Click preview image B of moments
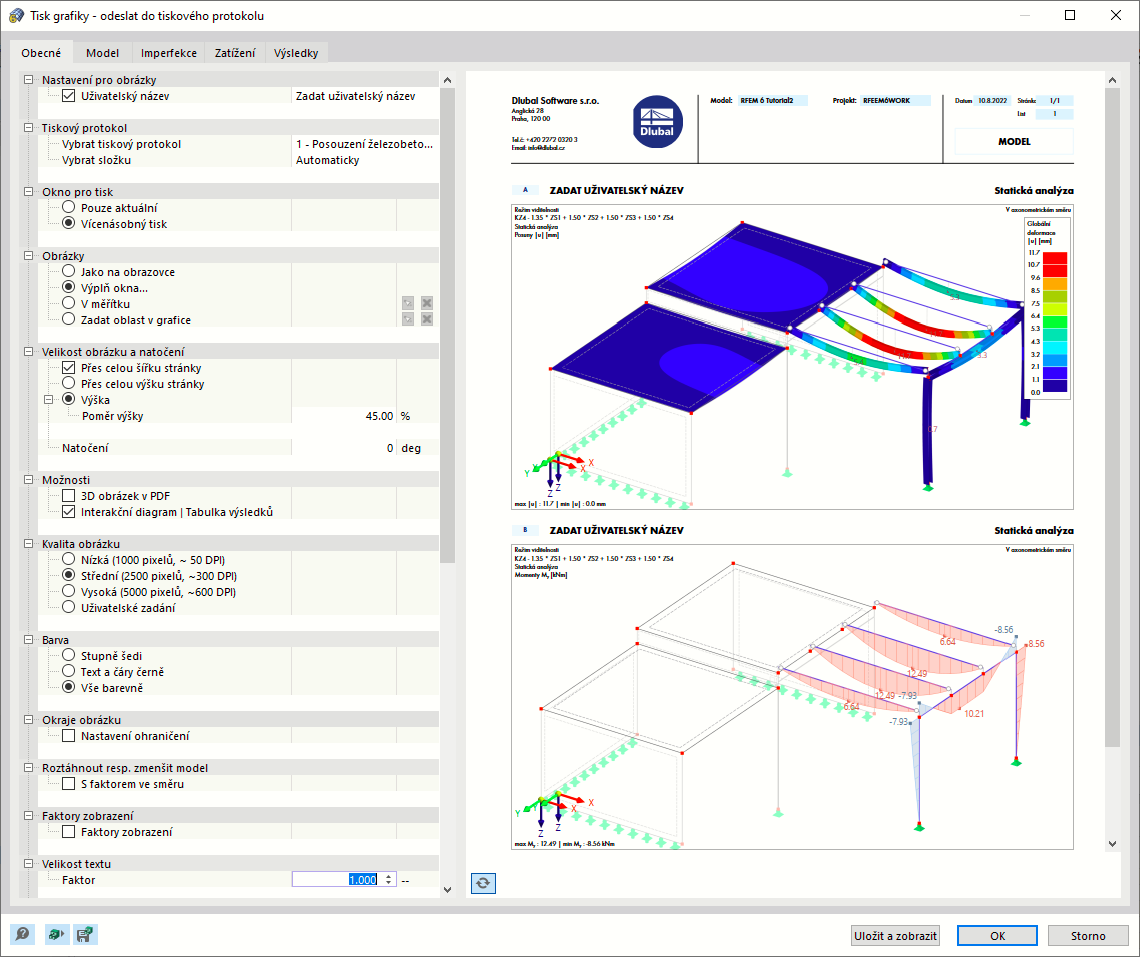The width and height of the screenshot is (1140, 957). (792, 697)
